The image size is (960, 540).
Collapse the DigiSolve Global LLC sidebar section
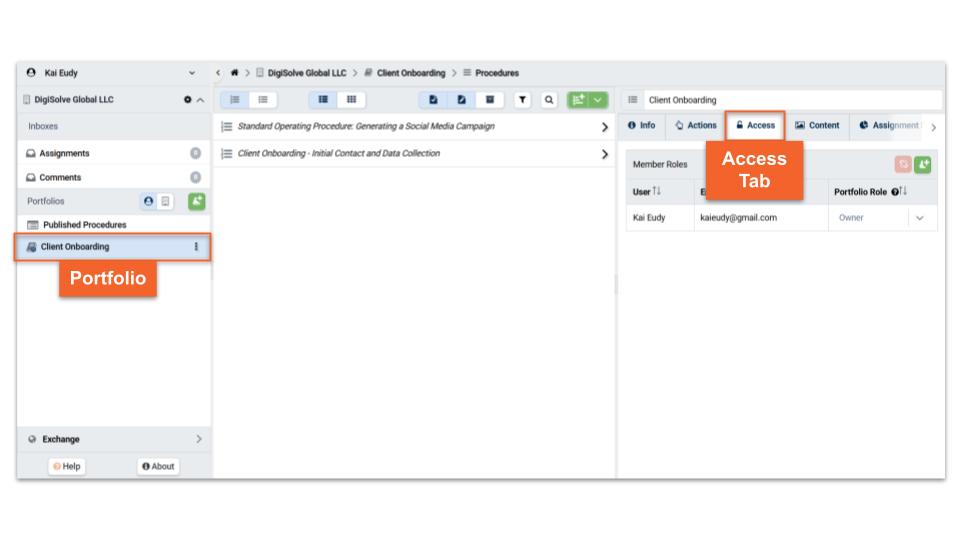[x=200, y=100]
